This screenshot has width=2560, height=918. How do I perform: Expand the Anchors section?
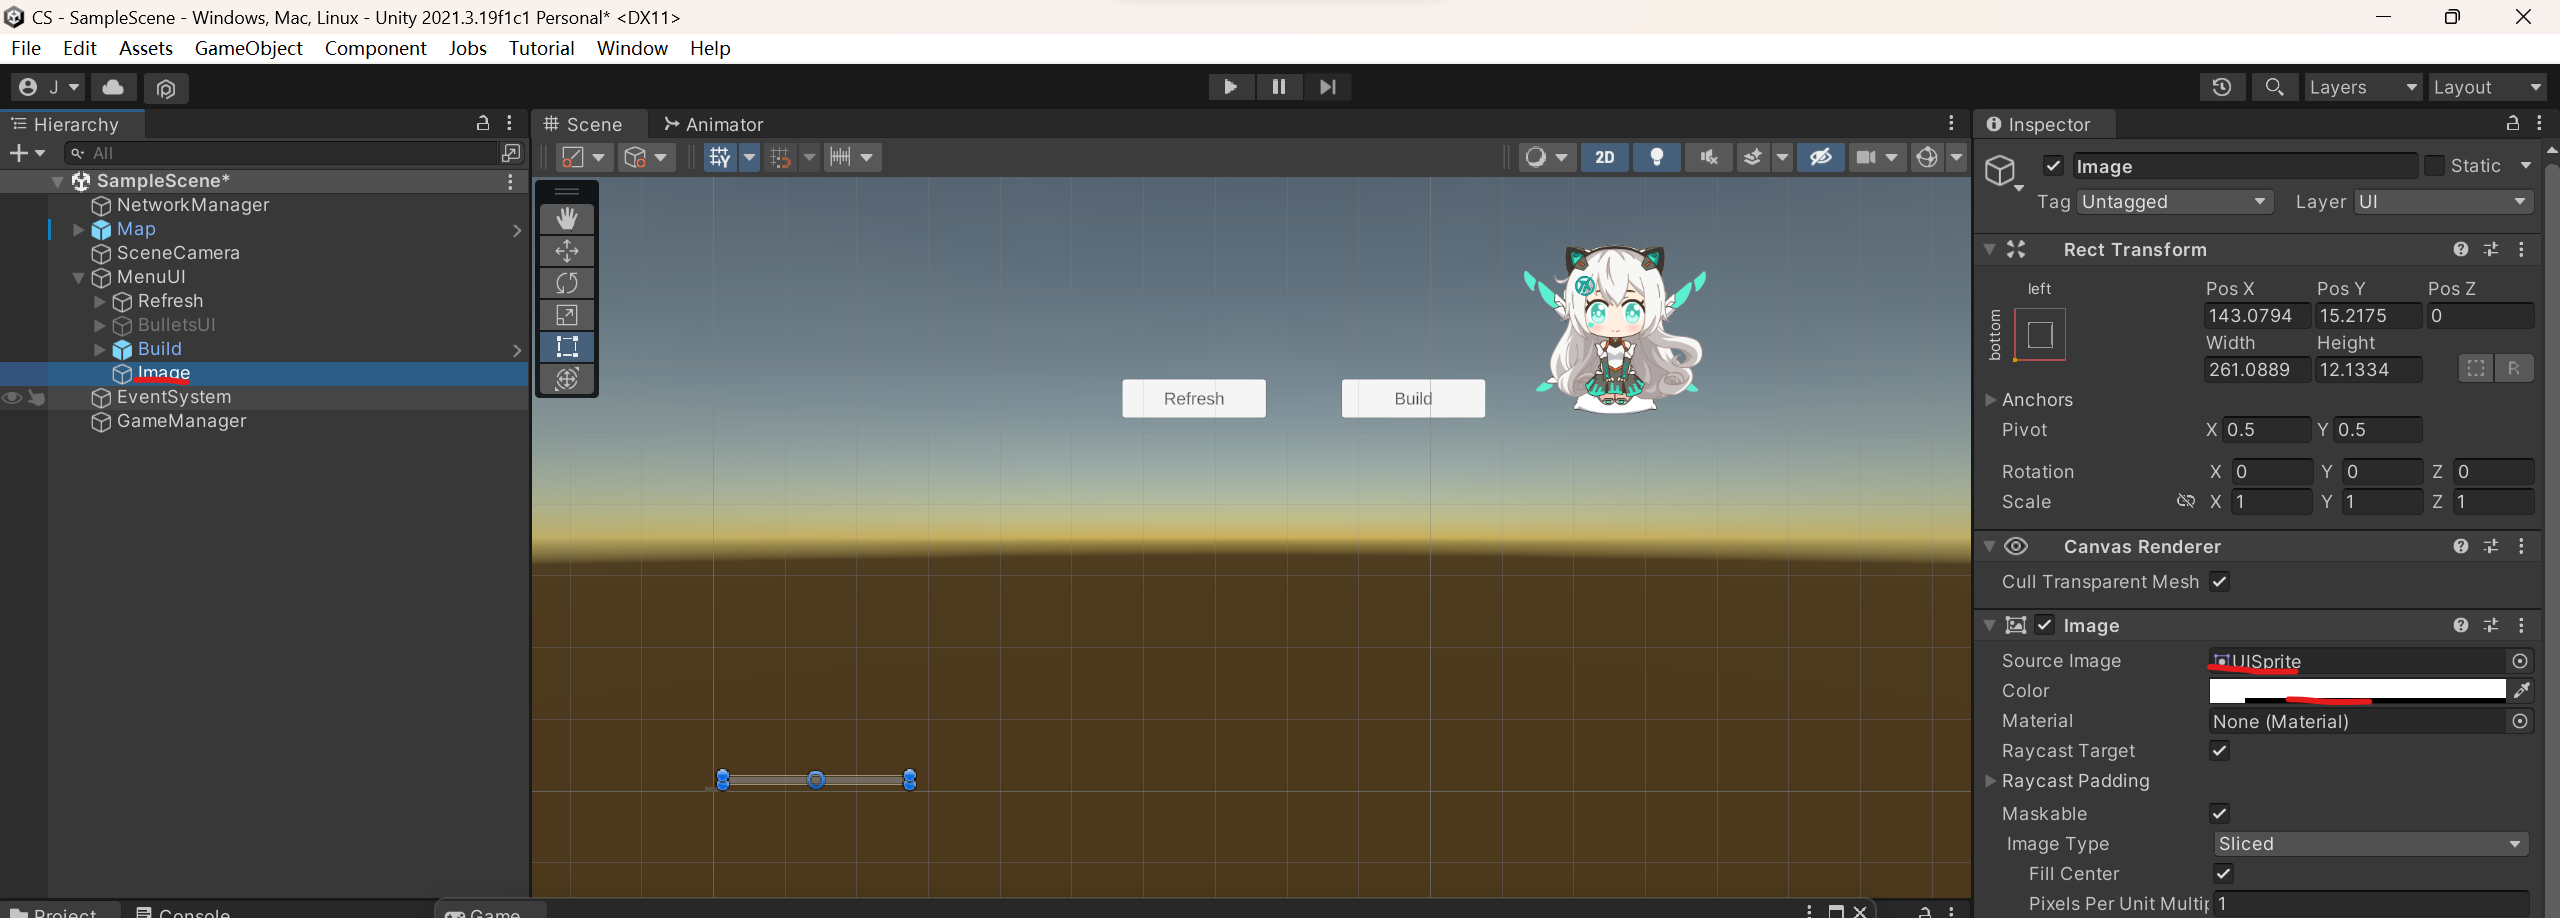coord(1990,399)
